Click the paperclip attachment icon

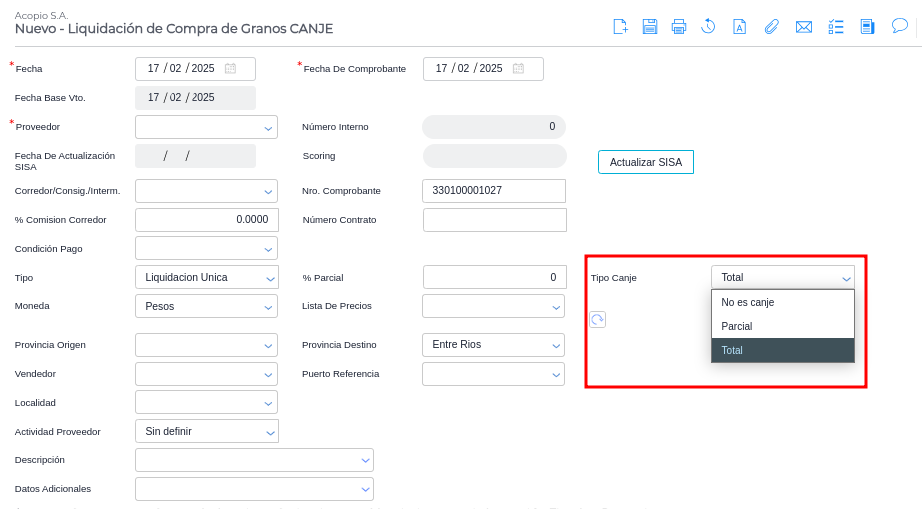pyautogui.click(x=771, y=27)
